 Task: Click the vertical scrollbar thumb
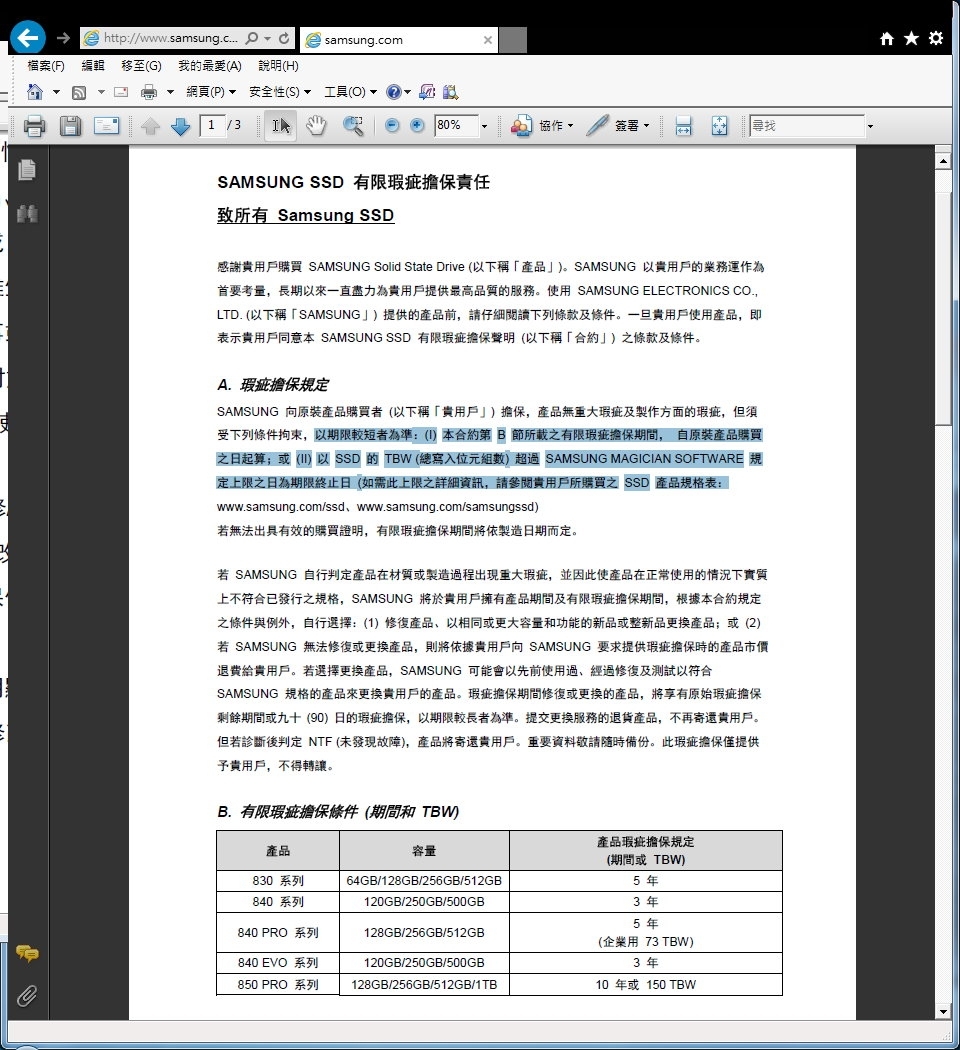943,308
